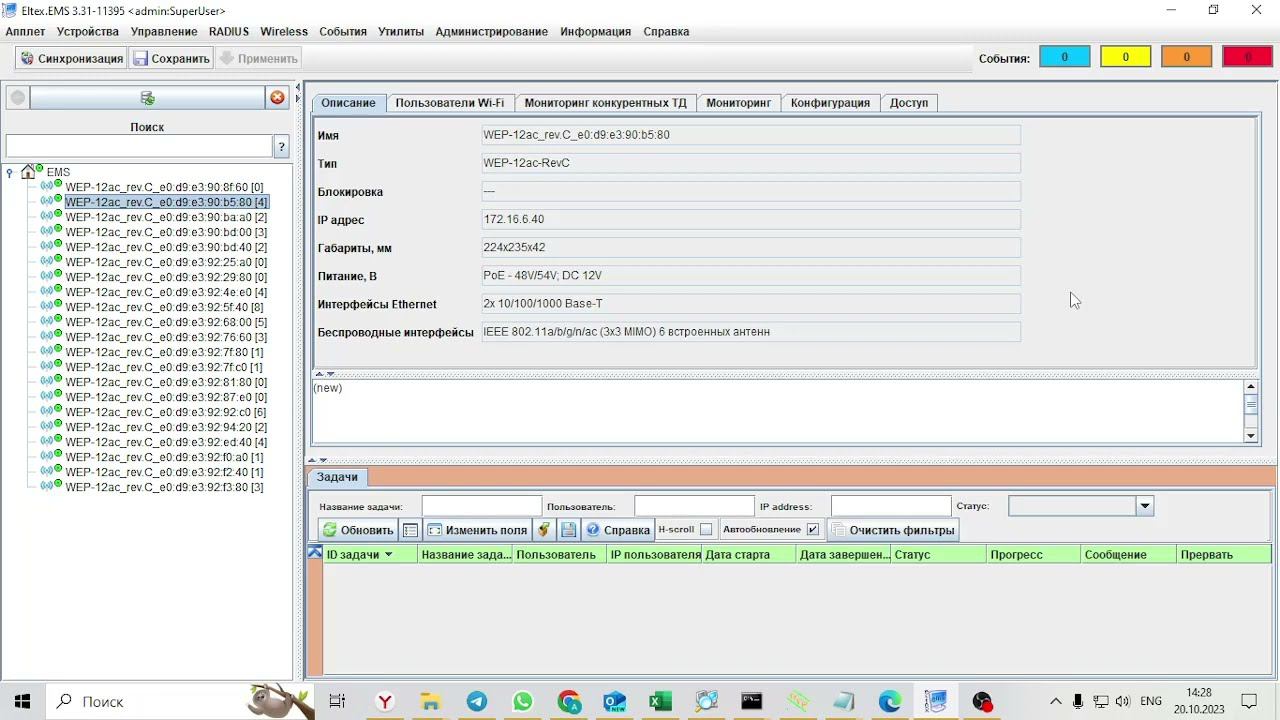Screen dimensions: 1280x720
Task: Click the list view icon in the tasks toolbar
Action: (410, 530)
